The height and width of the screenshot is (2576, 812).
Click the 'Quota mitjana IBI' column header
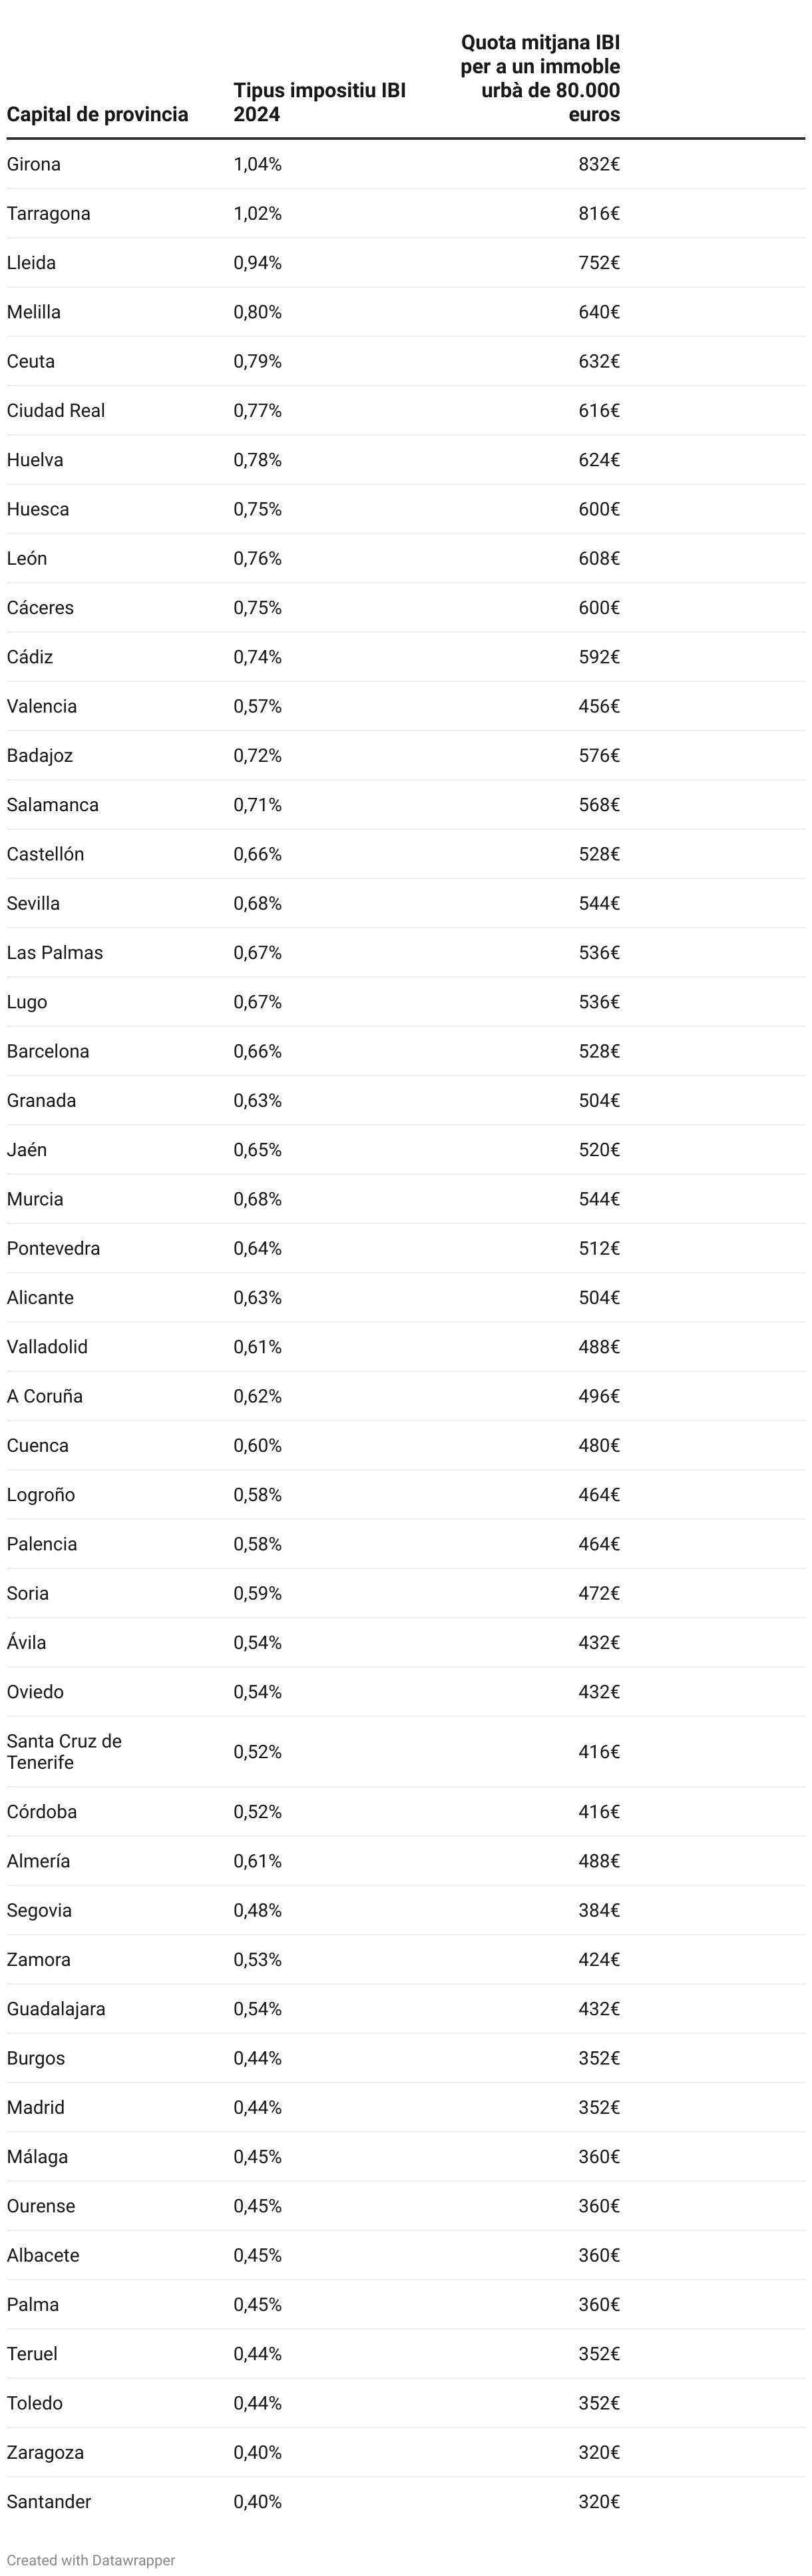pyautogui.click(x=540, y=78)
